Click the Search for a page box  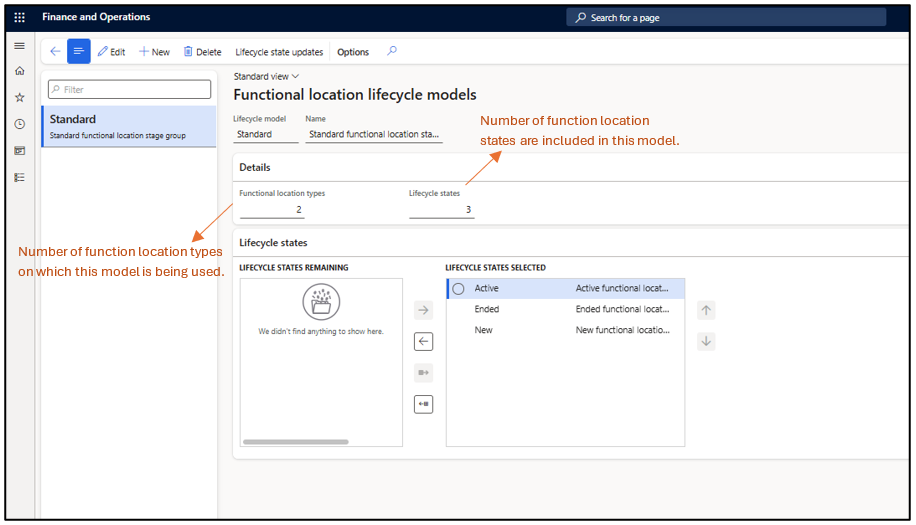coord(726,18)
